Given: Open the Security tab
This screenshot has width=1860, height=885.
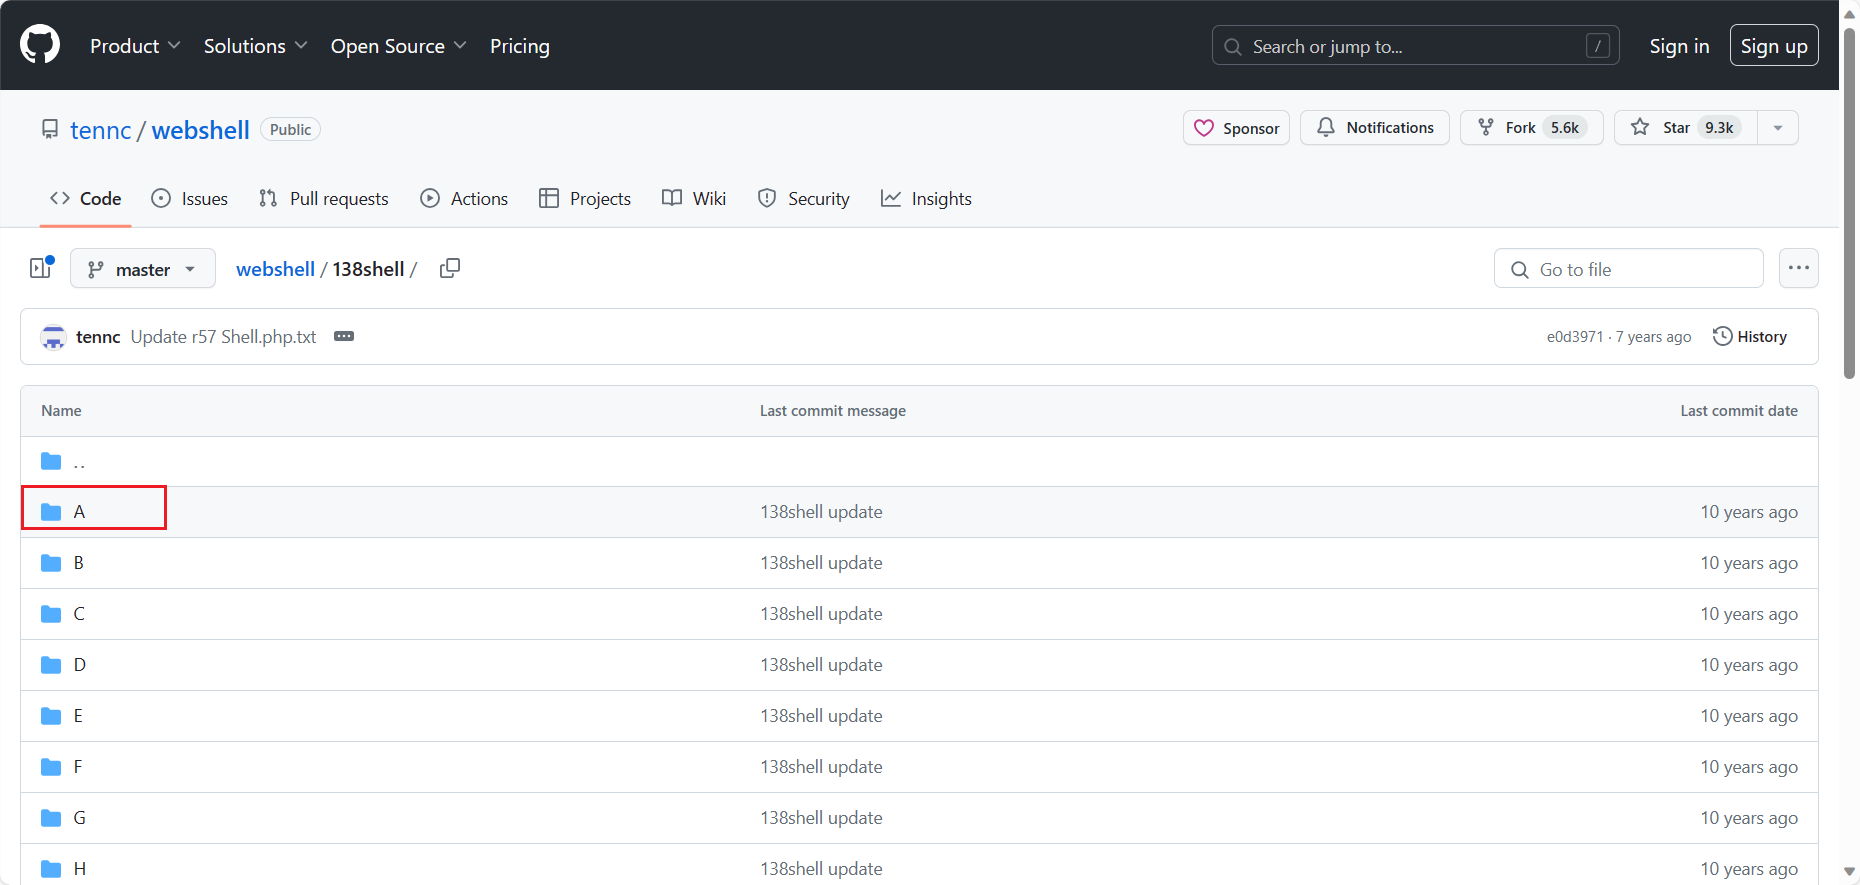Looking at the screenshot, I should pos(804,199).
